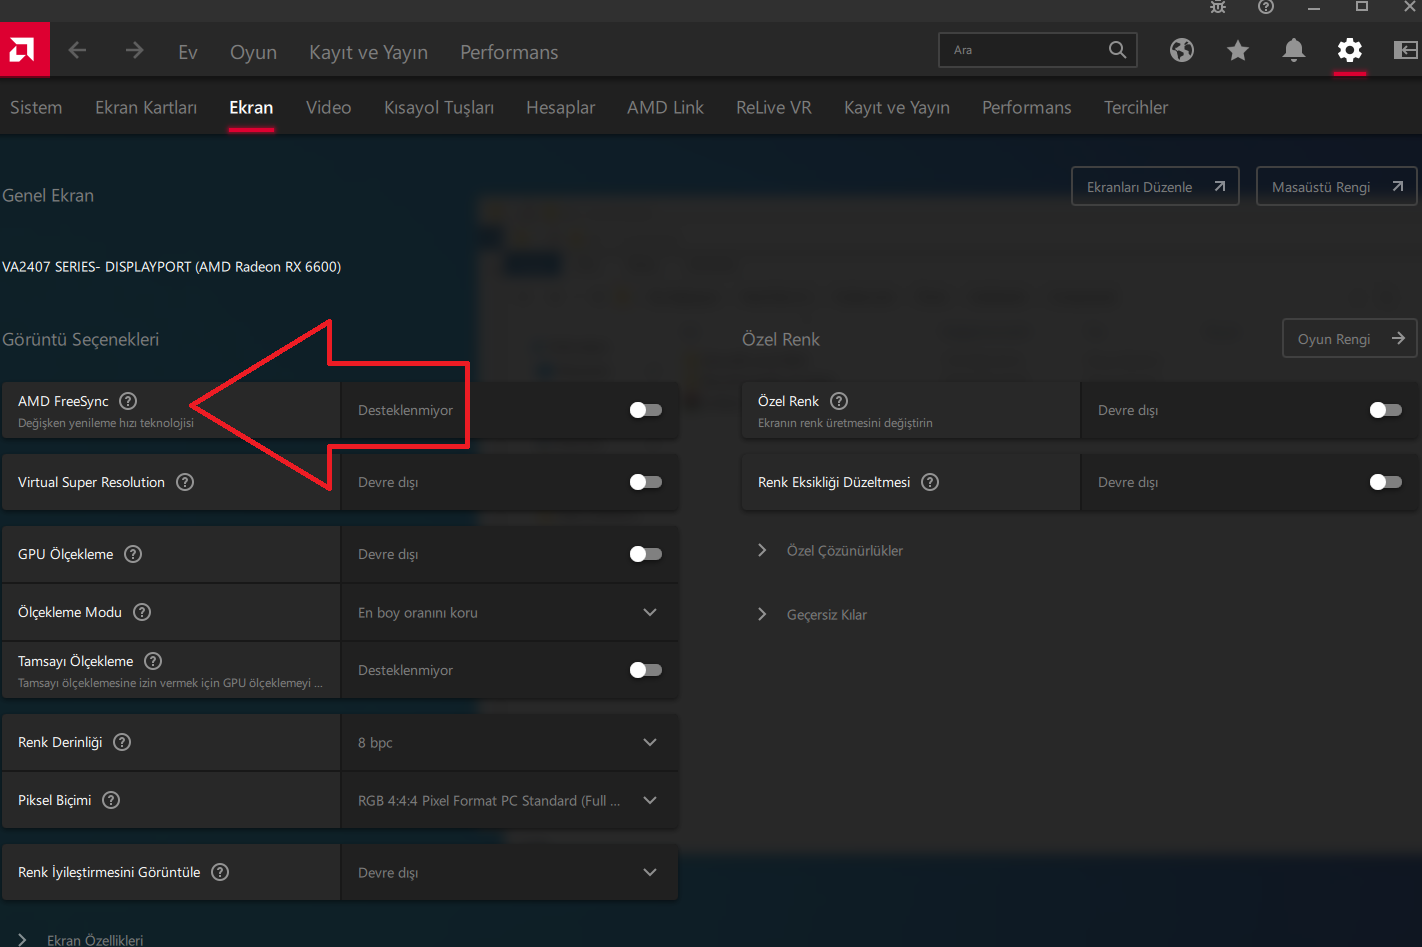The height and width of the screenshot is (947, 1422).
Task: Click the AMD logo home icon
Action: tap(23, 50)
